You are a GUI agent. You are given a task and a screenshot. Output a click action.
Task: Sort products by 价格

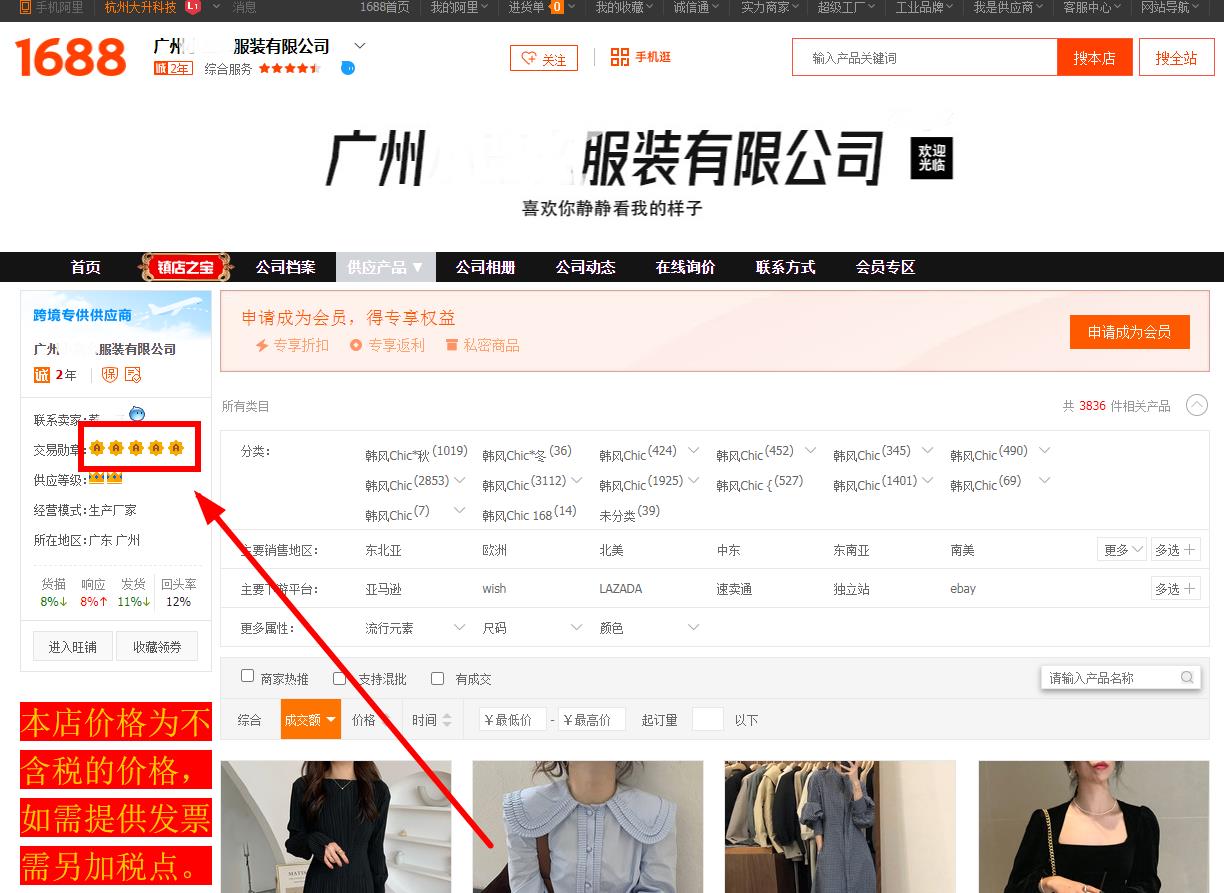click(370, 720)
